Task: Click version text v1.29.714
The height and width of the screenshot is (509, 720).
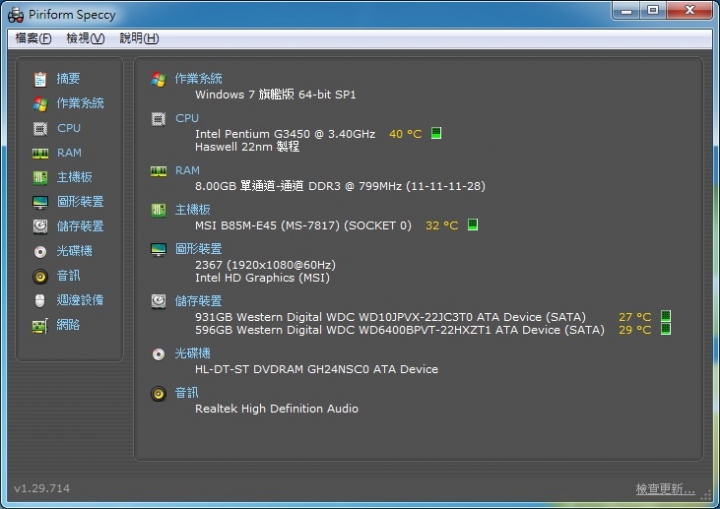Action: tap(42, 488)
